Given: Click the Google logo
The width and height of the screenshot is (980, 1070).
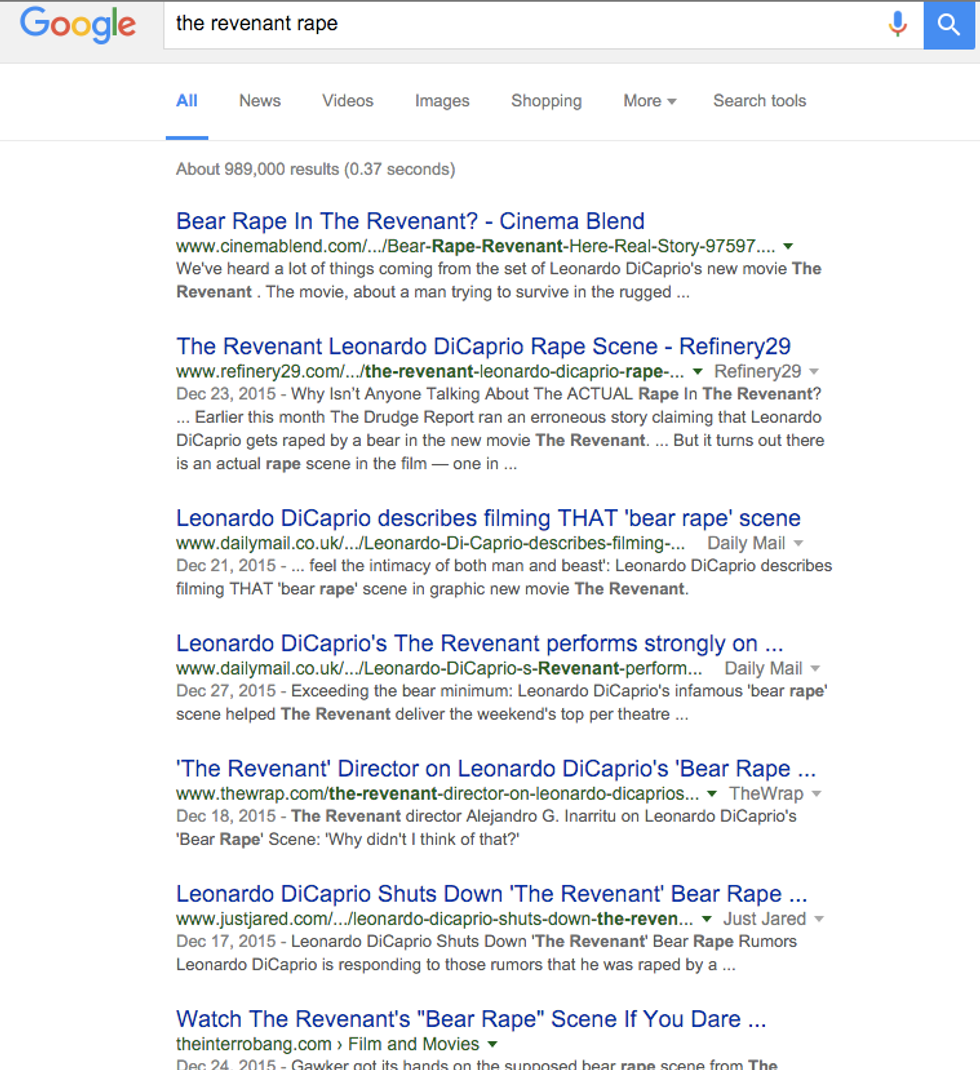Looking at the screenshot, I should coord(77,24).
